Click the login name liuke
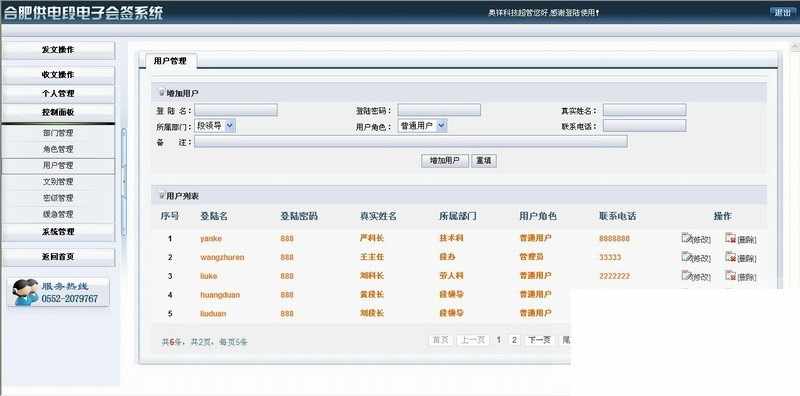The height and width of the screenshot is (396, 800). pos(209,276)
